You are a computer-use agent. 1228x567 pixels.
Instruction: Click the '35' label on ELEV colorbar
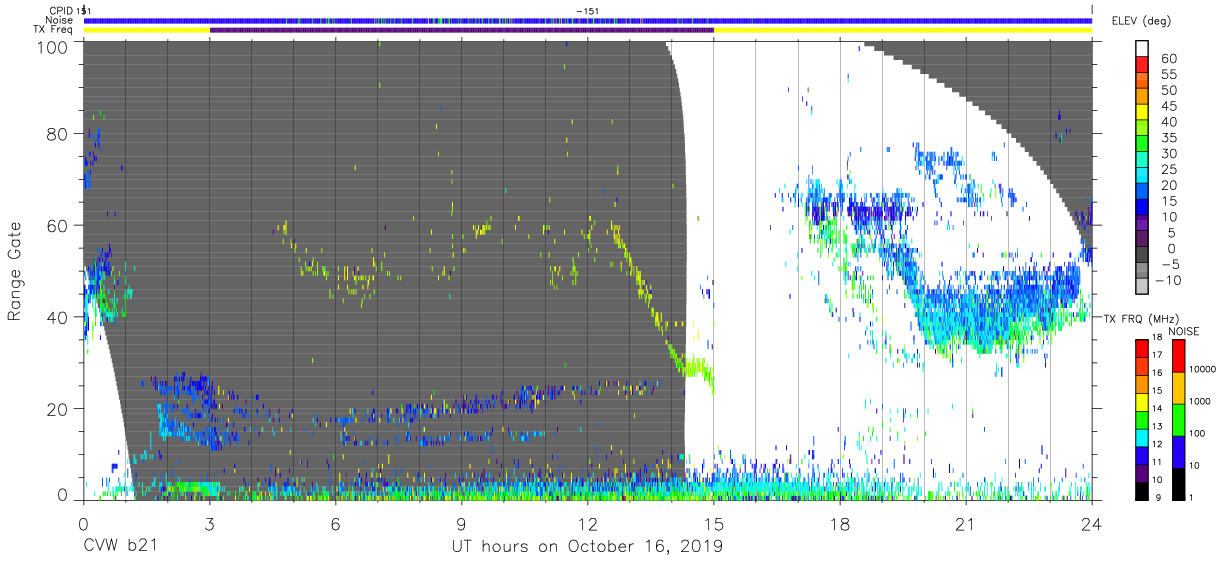(x=1168, y=138)
